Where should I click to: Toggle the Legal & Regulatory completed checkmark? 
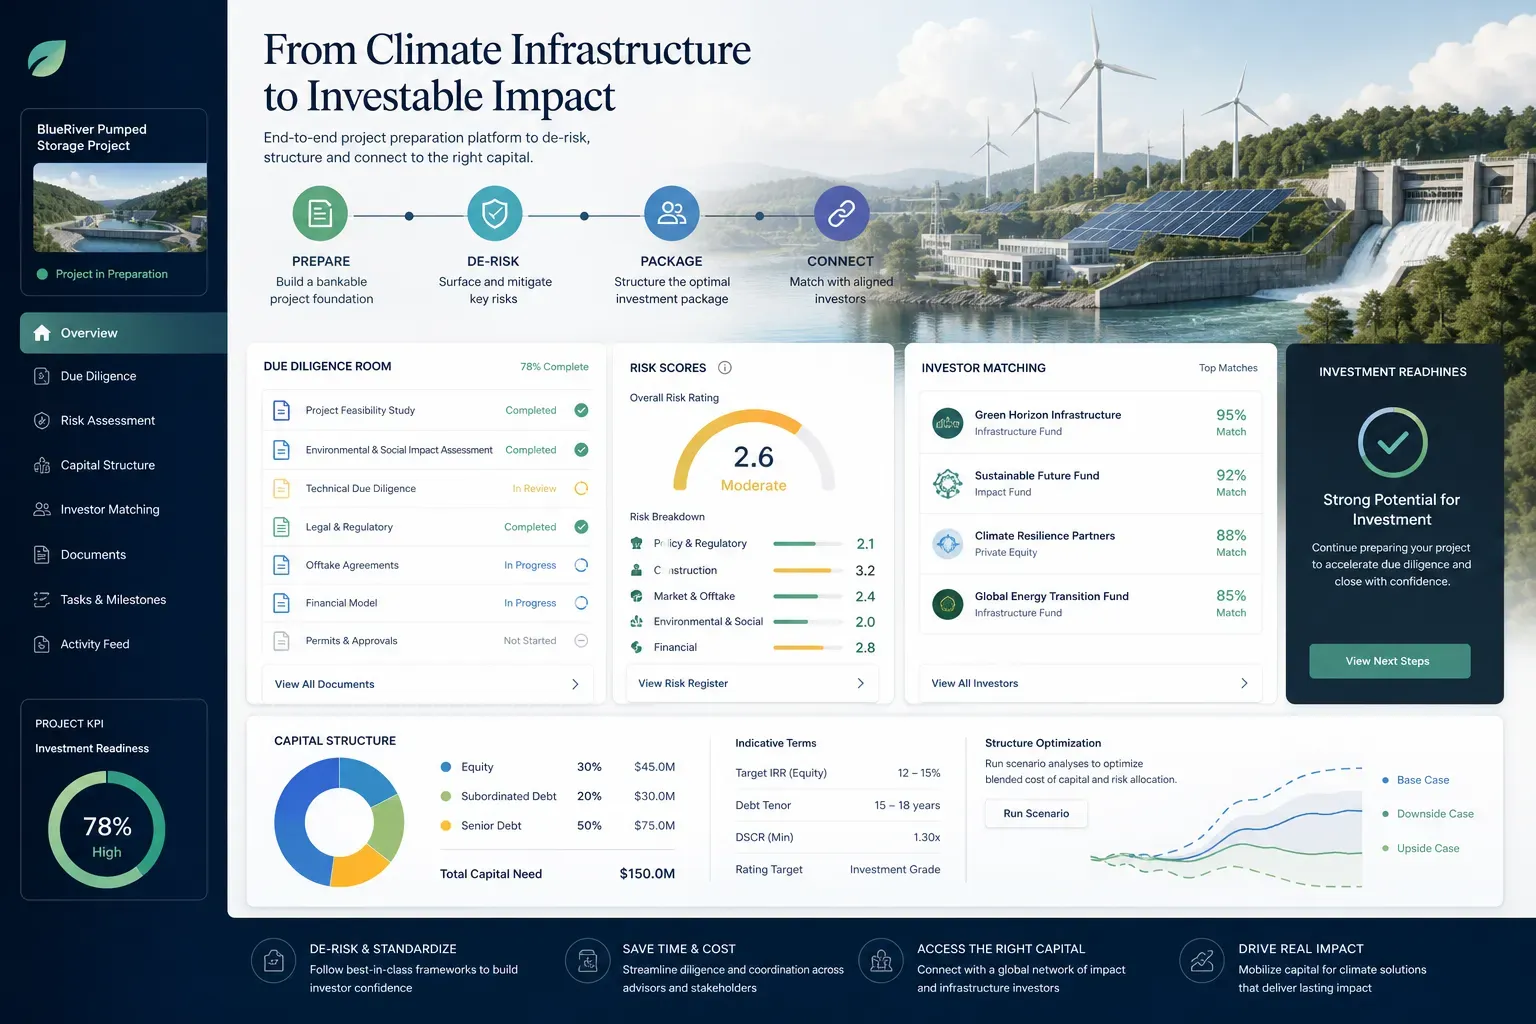(581, 527)
